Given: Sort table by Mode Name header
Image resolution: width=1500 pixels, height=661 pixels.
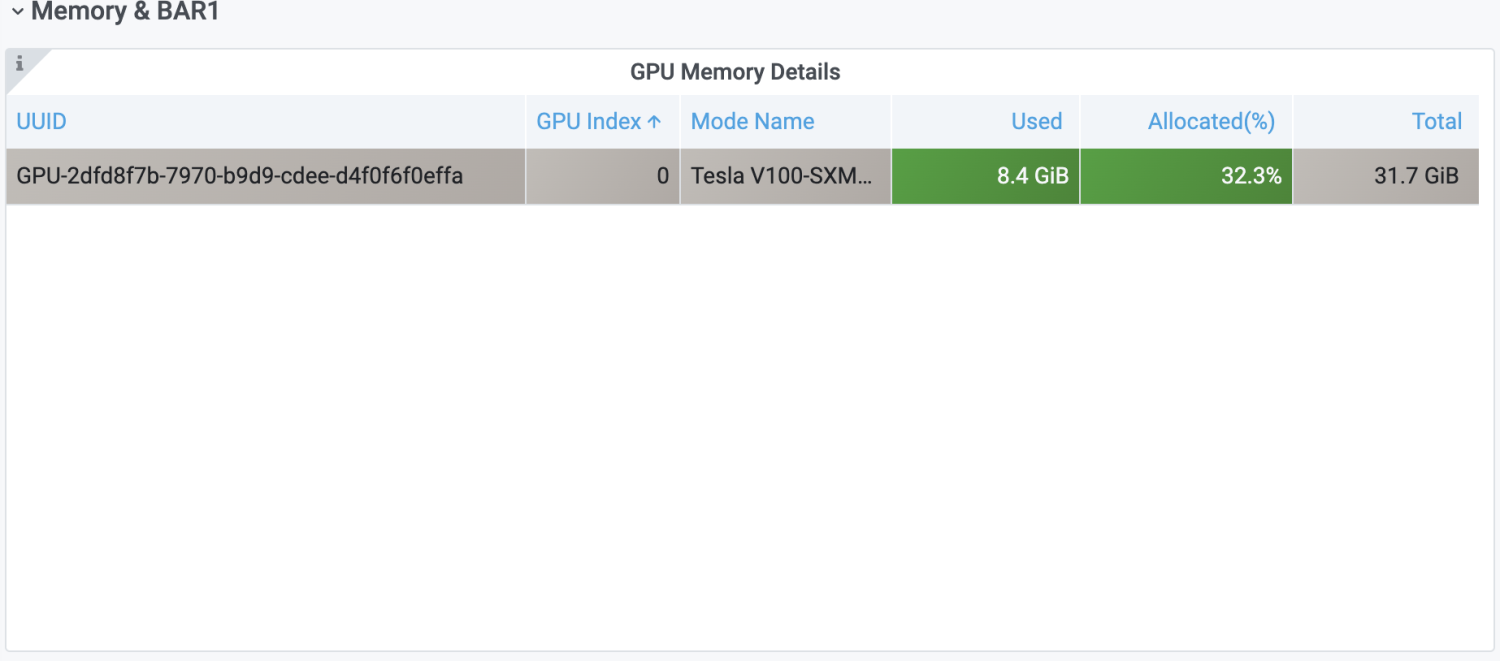Looking at the screenshot, I should tap(752, 121).
